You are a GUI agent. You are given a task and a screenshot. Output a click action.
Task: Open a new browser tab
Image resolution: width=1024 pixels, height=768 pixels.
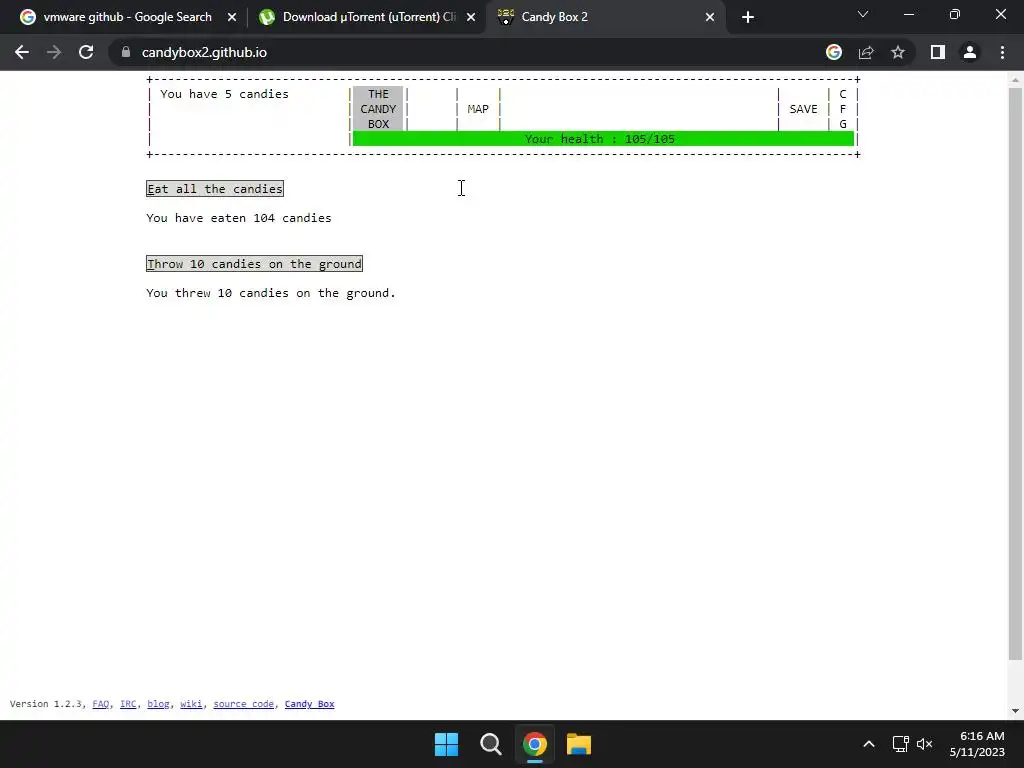click(748, 17)
